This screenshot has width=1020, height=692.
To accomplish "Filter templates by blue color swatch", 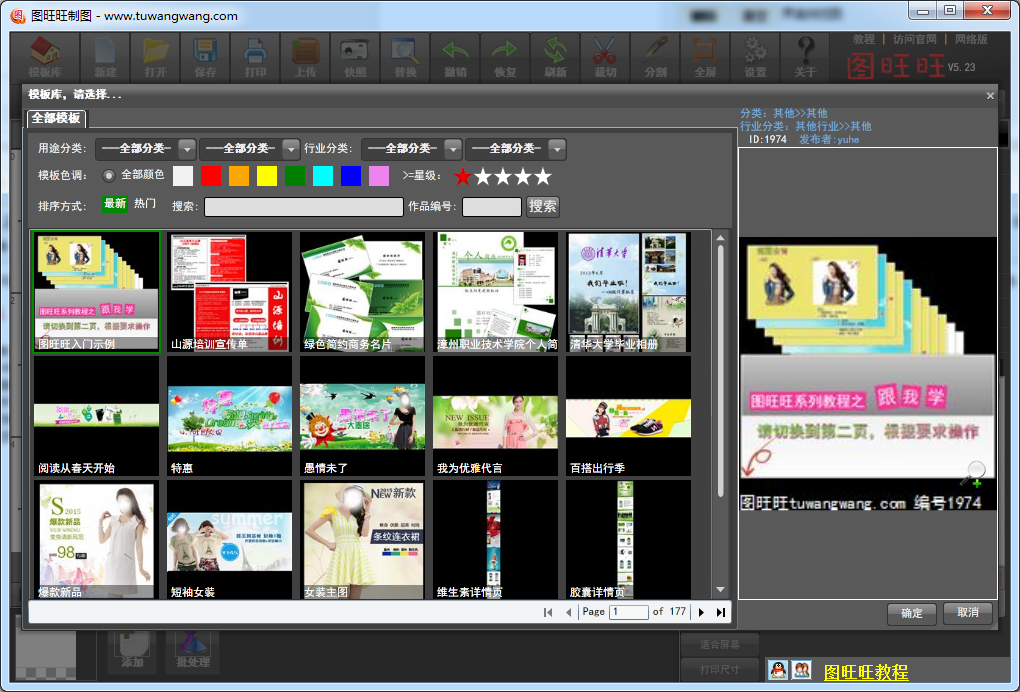I will (351, 176).
